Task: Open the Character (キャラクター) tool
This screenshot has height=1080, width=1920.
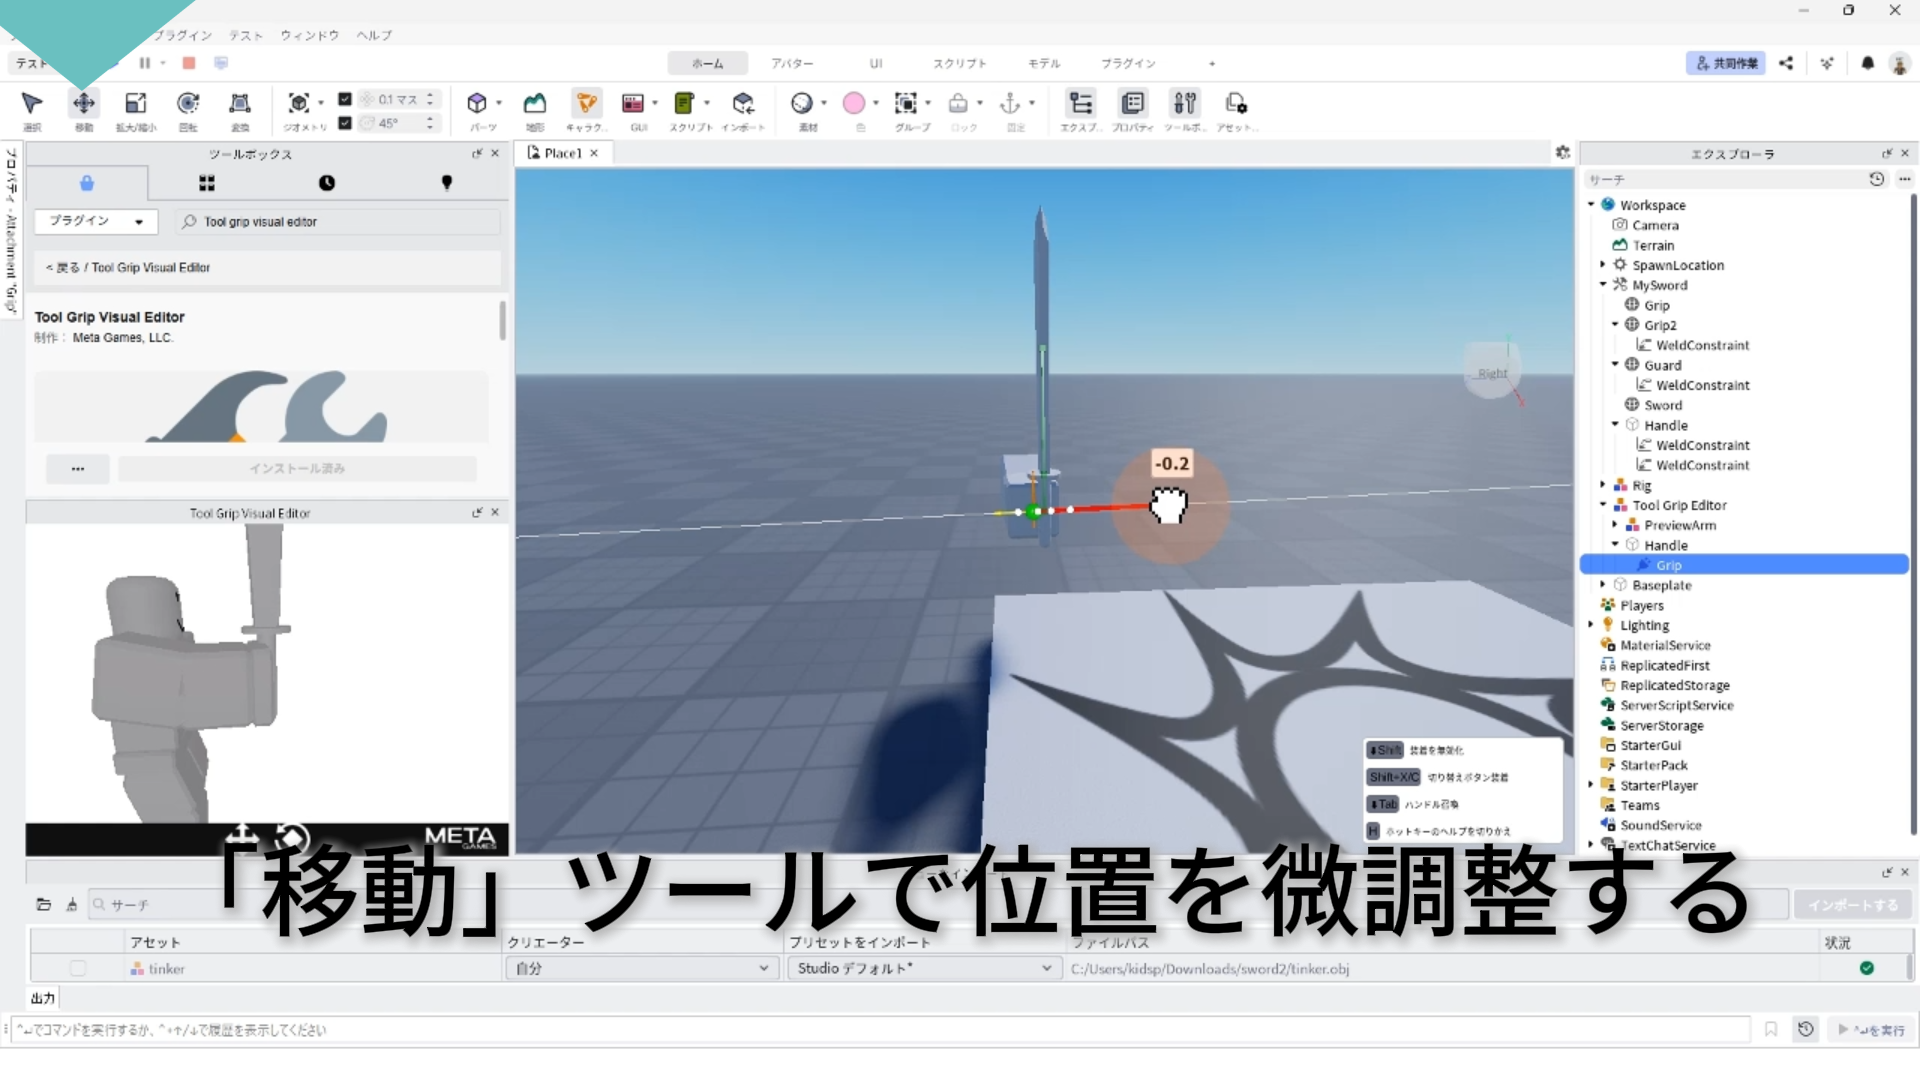Action: [x=586, y=103]
